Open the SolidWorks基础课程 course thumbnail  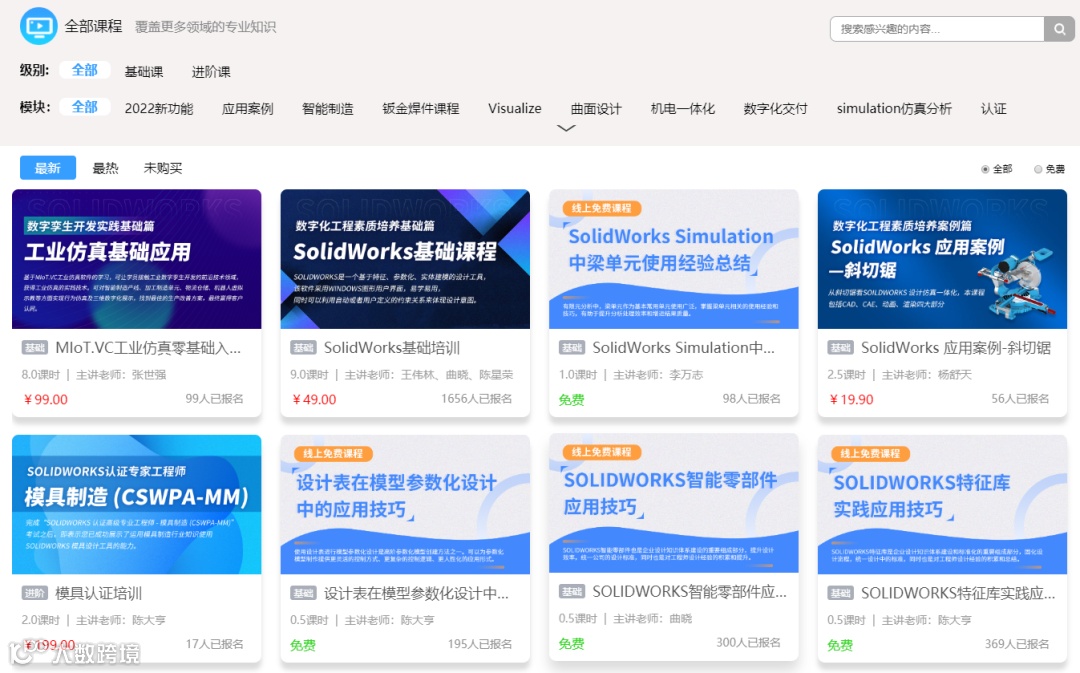(405, 259)
